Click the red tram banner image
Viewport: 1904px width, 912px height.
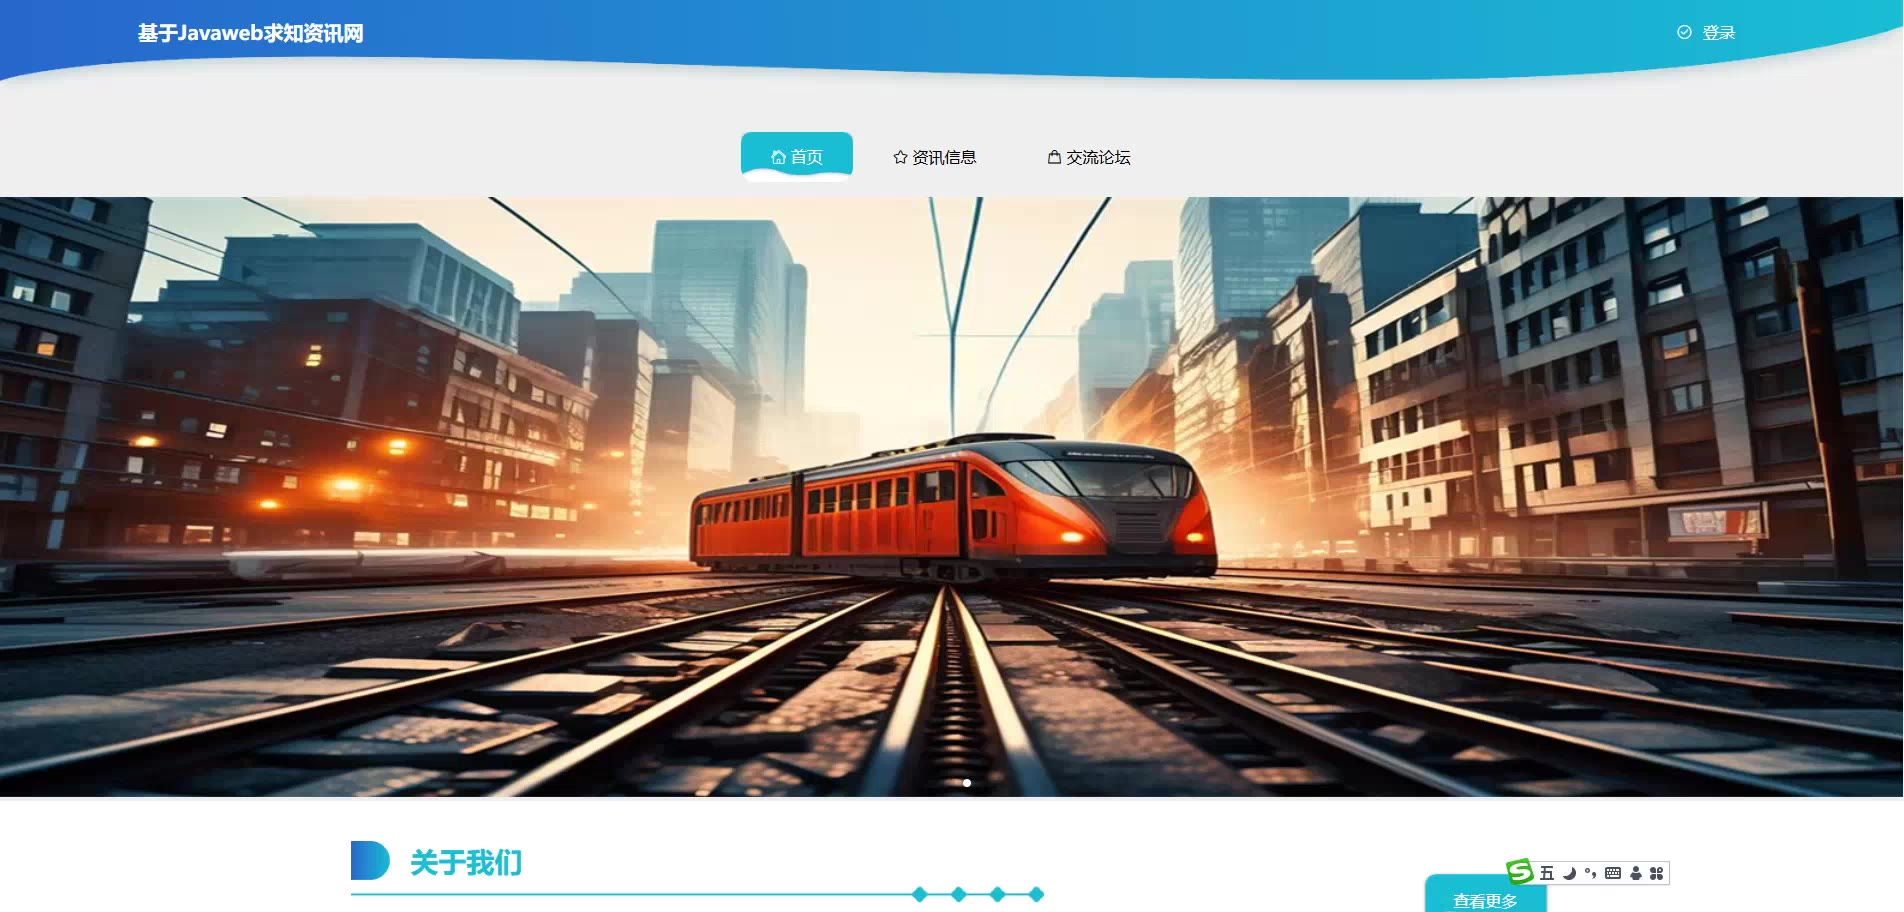tap(952, 497)
